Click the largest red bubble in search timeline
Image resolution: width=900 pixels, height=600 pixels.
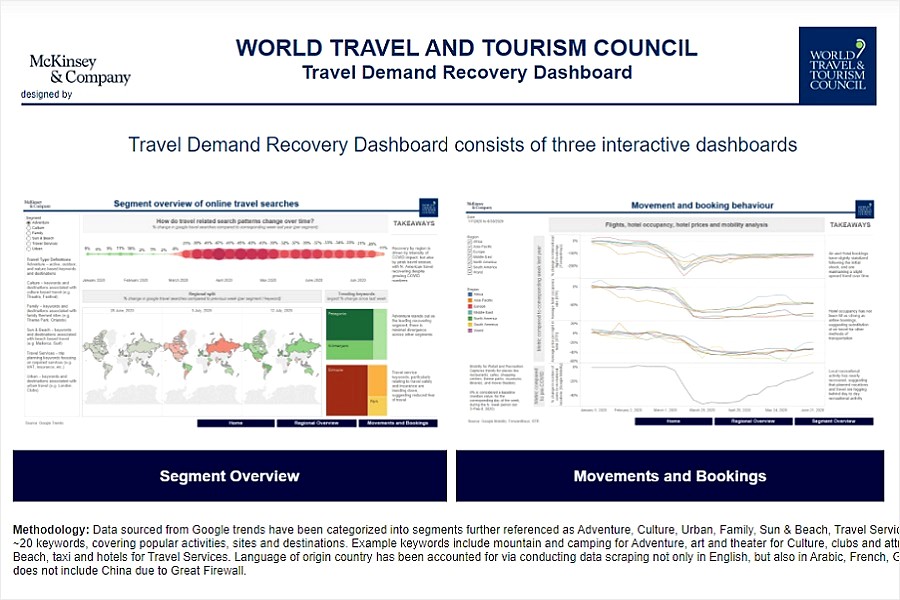tap(219, 254)
